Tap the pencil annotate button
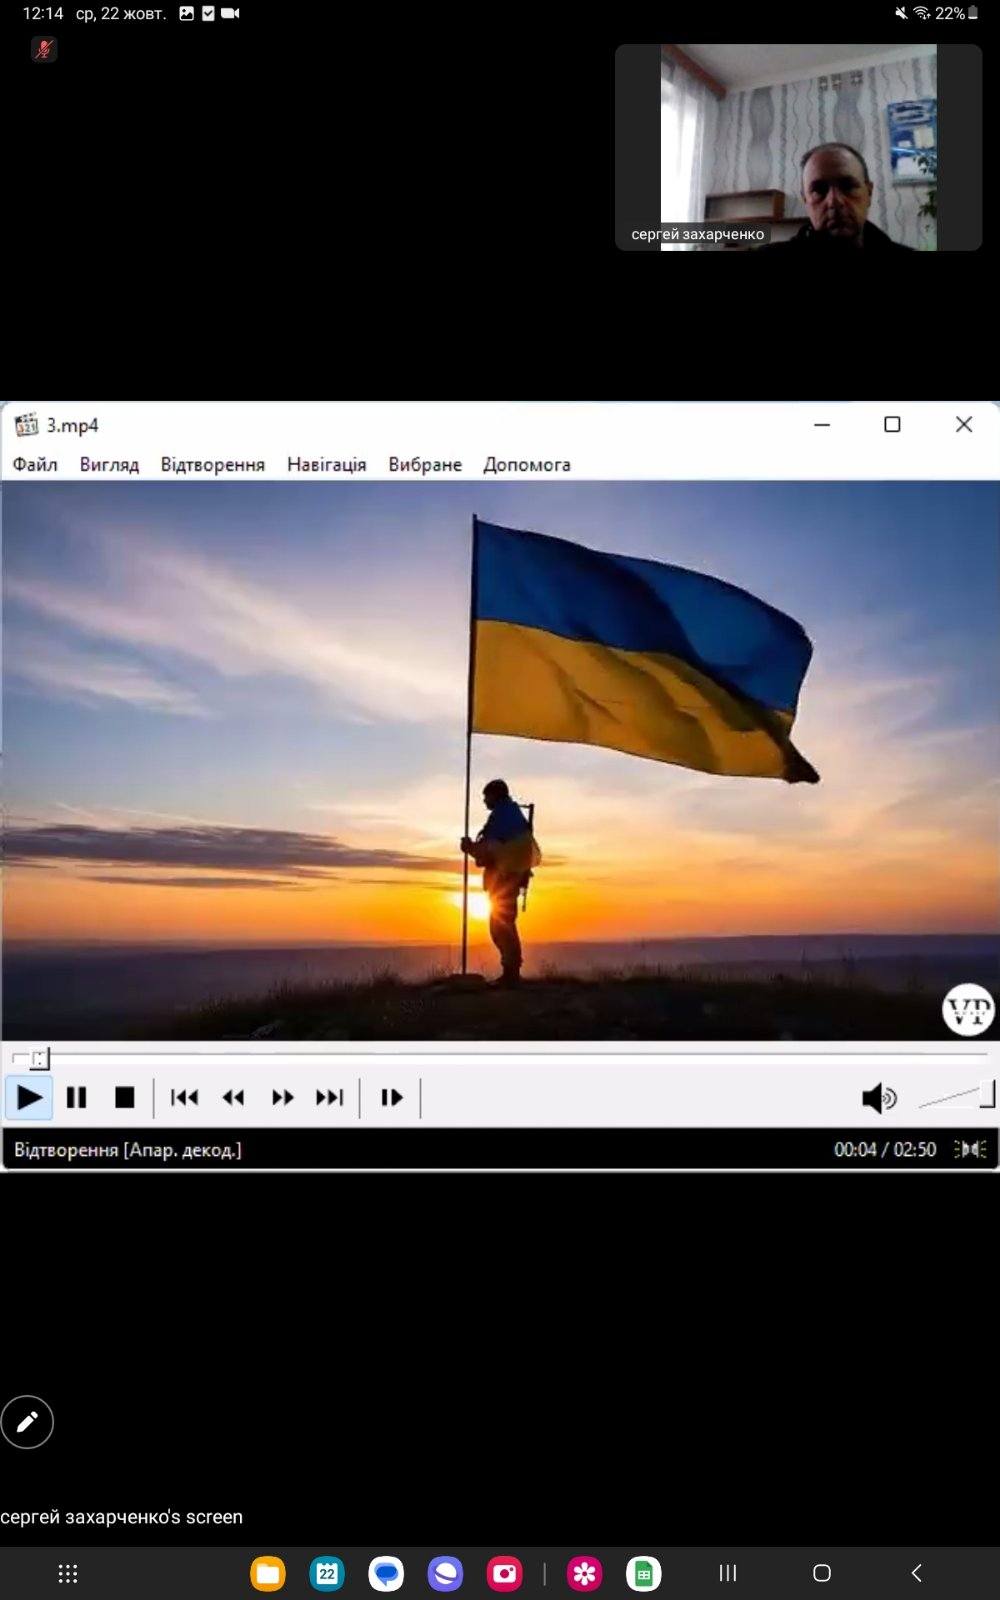 (x=27, y=1422)
